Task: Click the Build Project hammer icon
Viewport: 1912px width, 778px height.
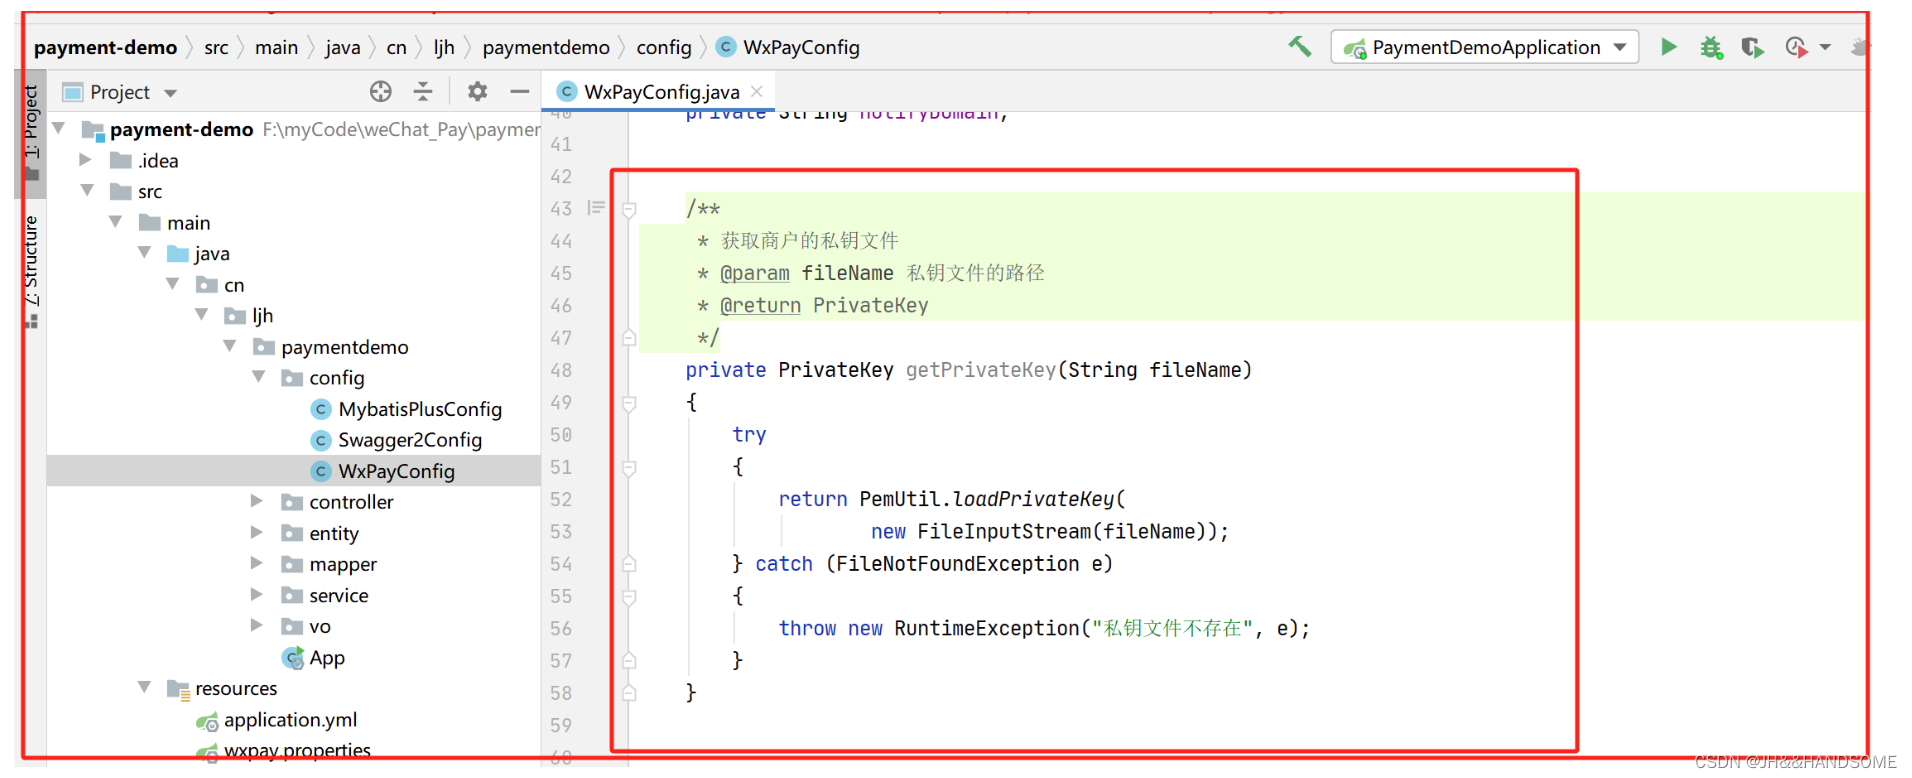Action: click(1299, 46)
